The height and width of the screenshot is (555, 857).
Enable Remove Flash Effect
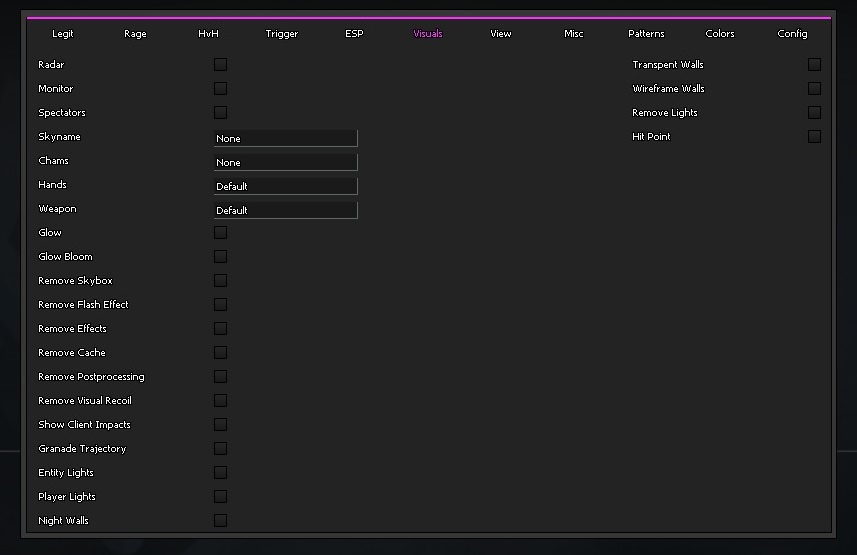(x=220, y=304)
